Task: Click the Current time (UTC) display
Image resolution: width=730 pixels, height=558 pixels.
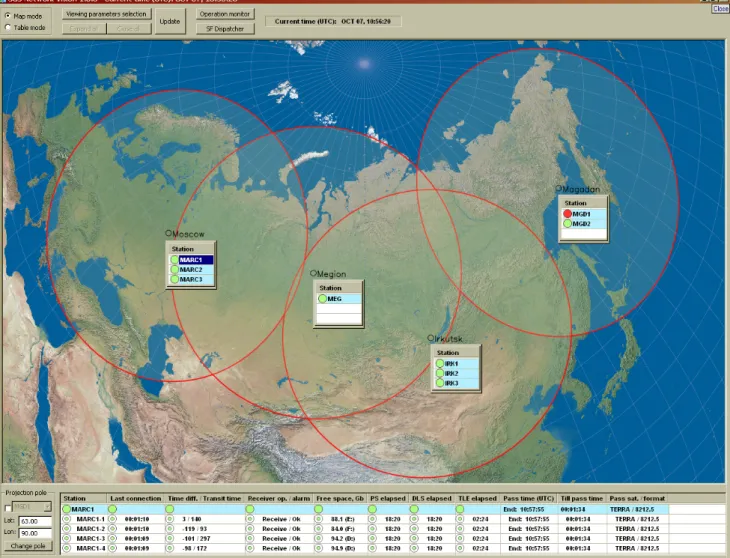Action: [333, 21]
